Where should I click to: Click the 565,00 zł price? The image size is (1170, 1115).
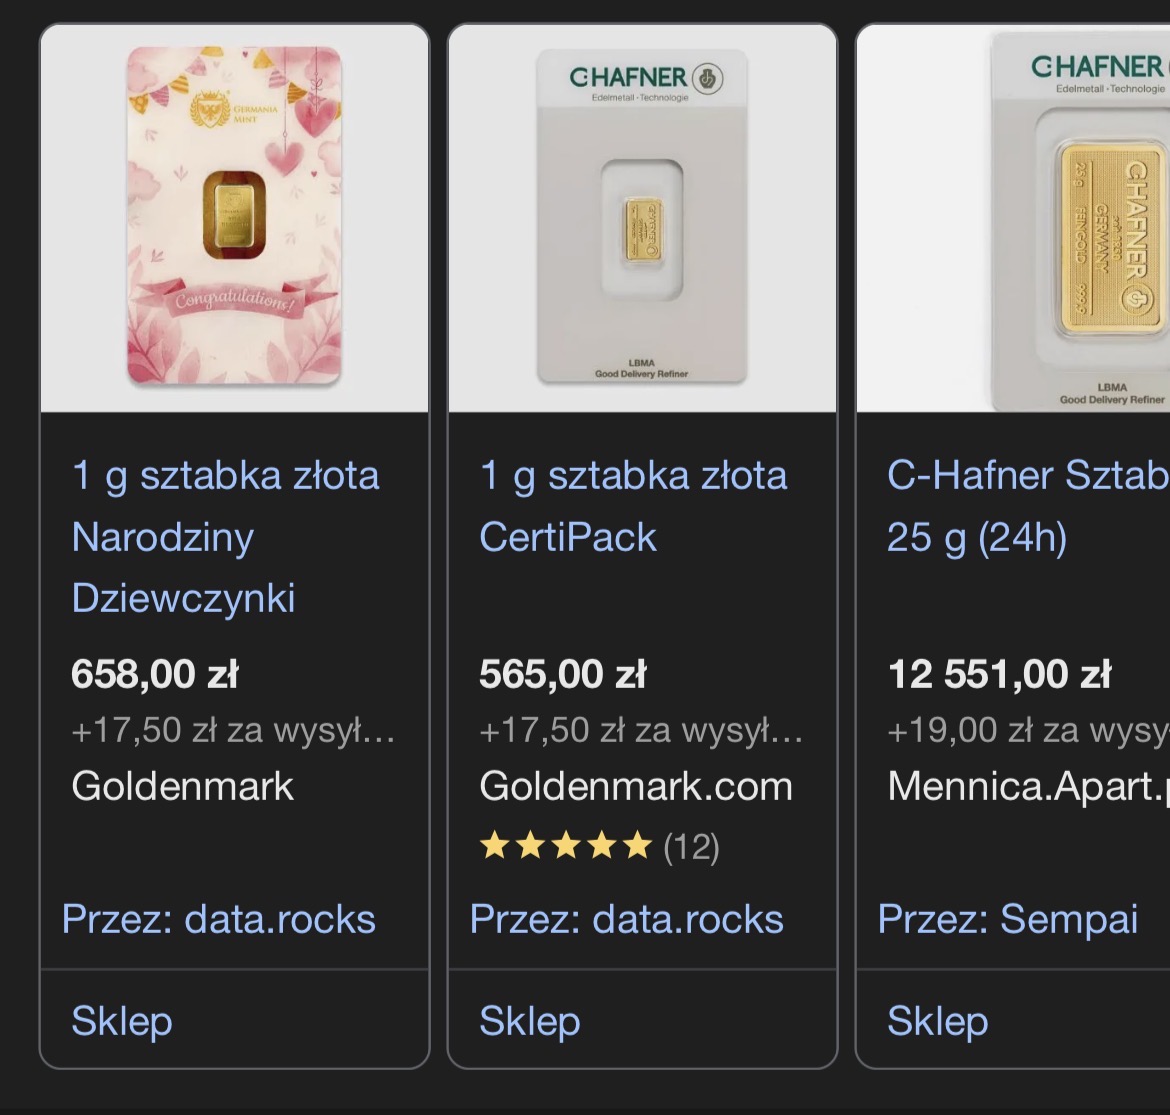click(563, 674)
